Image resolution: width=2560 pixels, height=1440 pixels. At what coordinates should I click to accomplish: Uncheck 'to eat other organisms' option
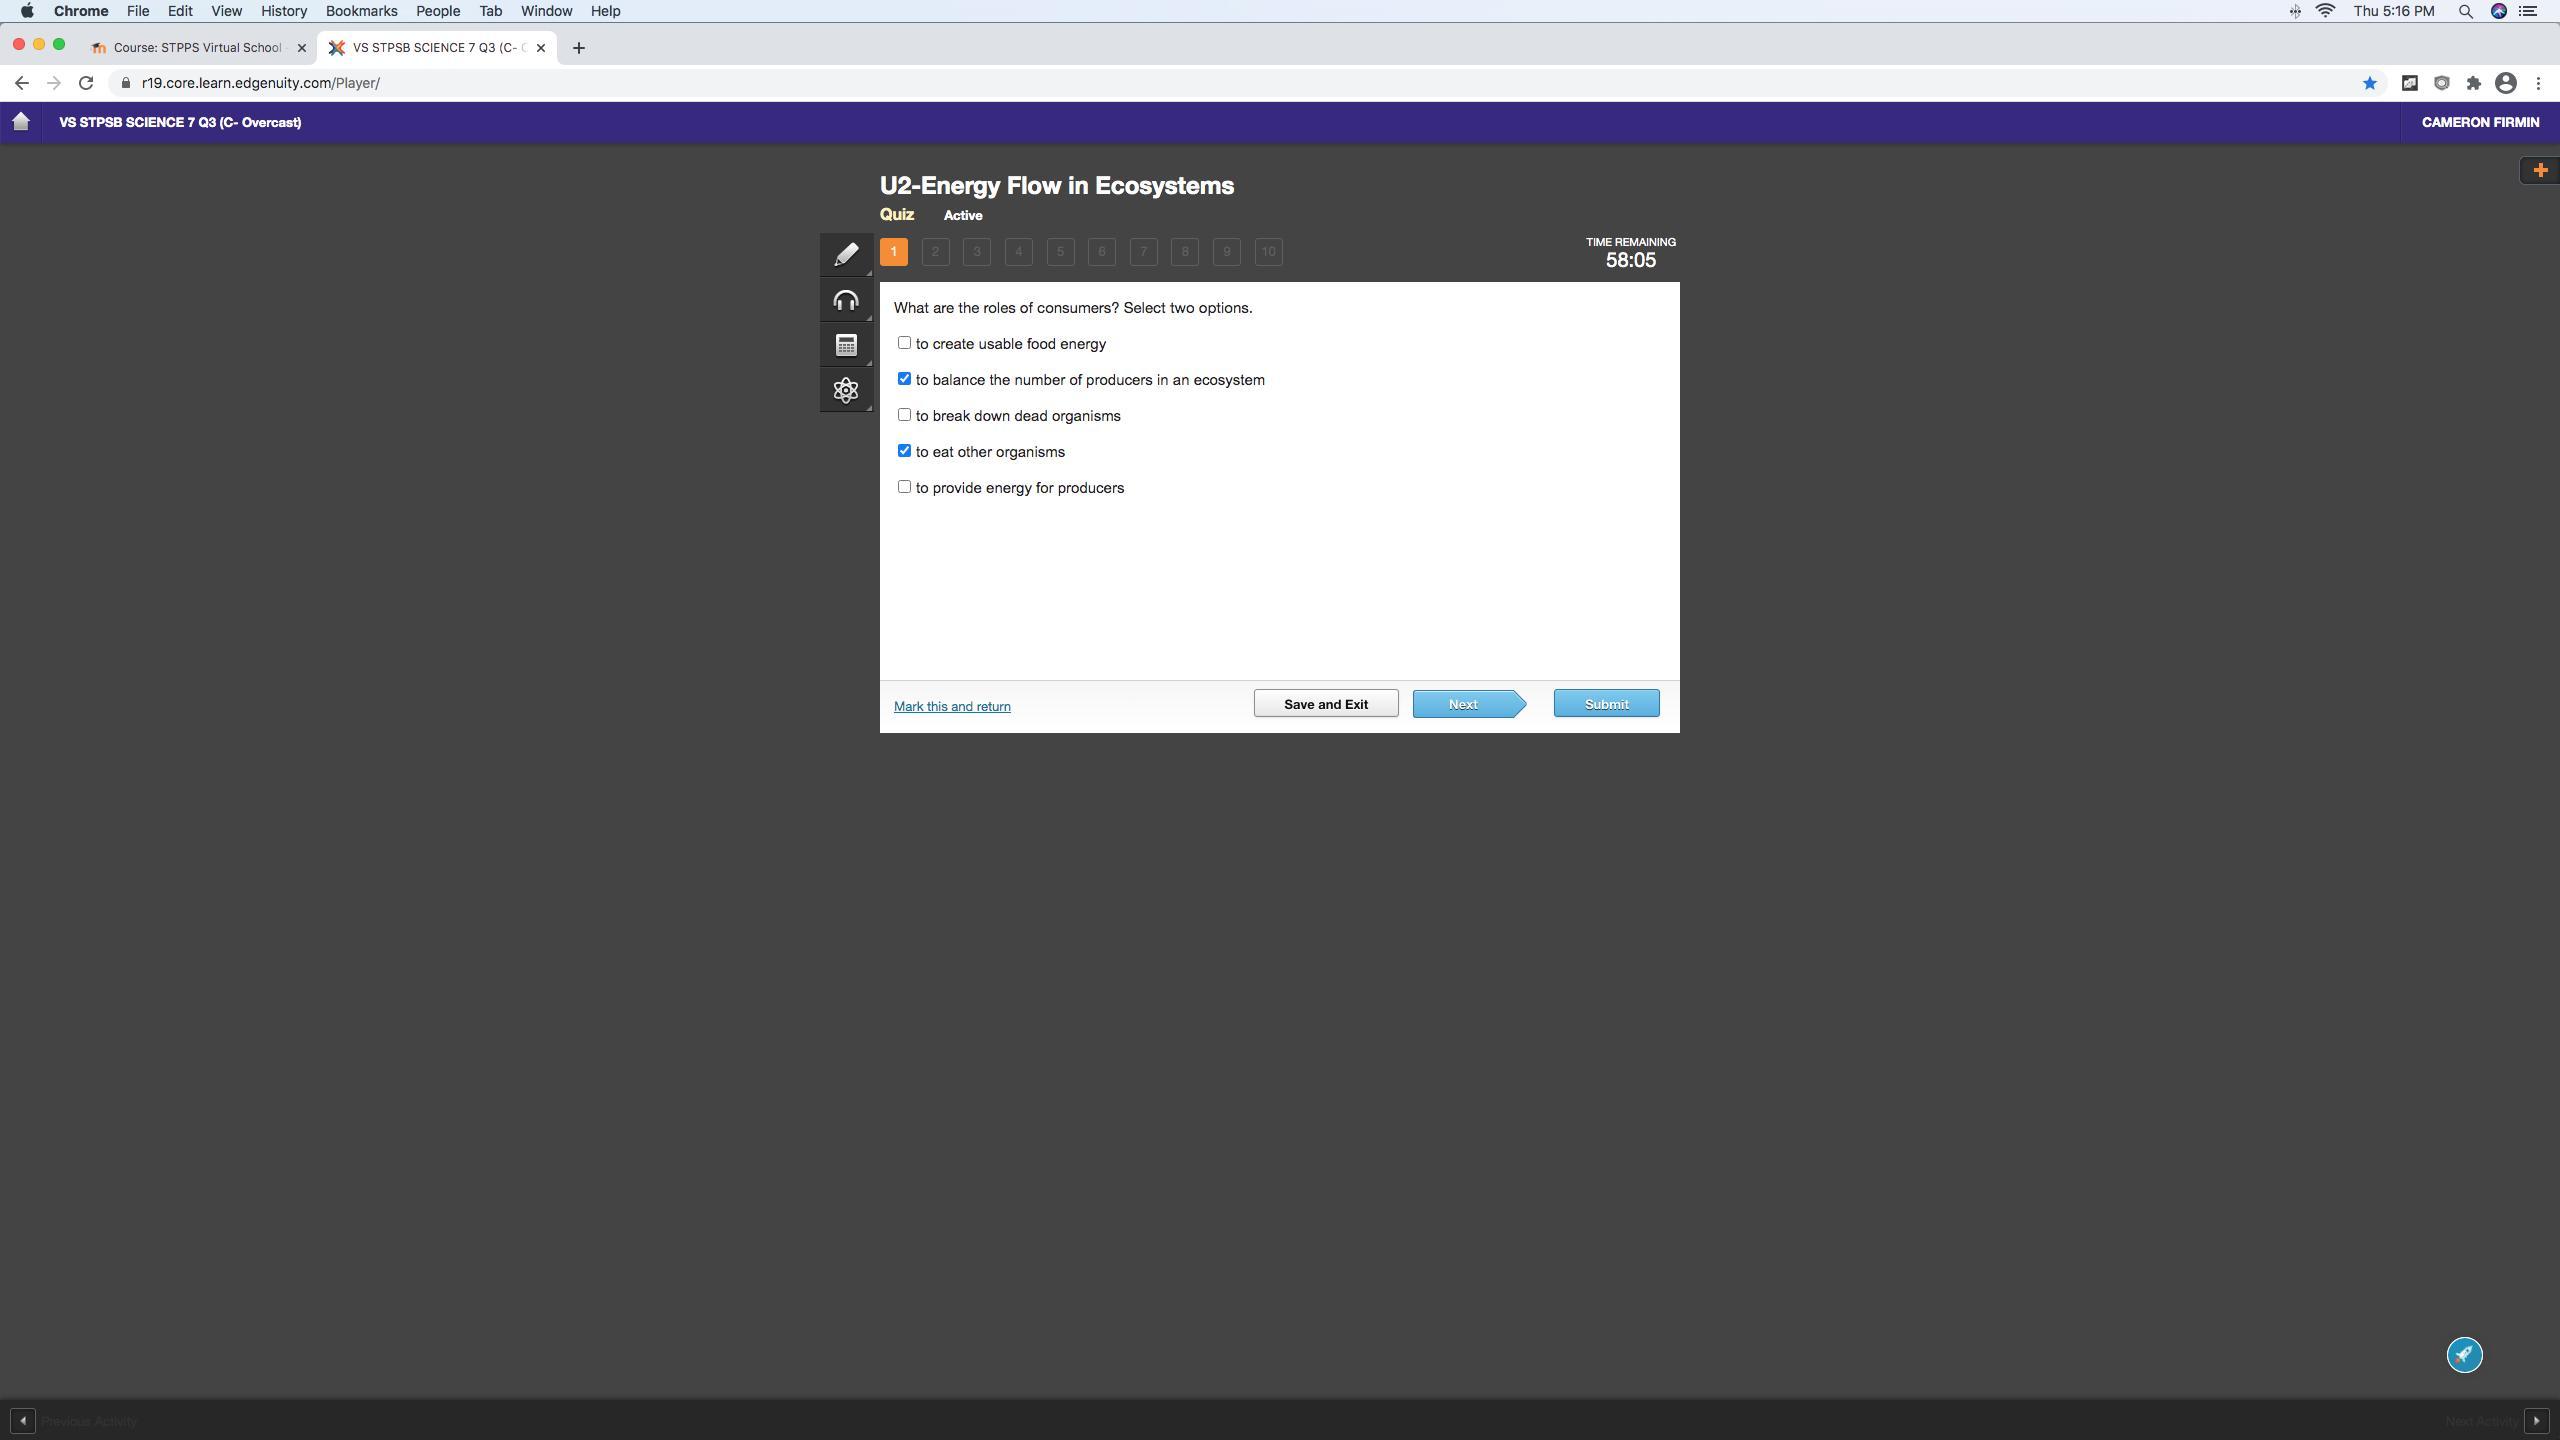[x=904, y=451]
